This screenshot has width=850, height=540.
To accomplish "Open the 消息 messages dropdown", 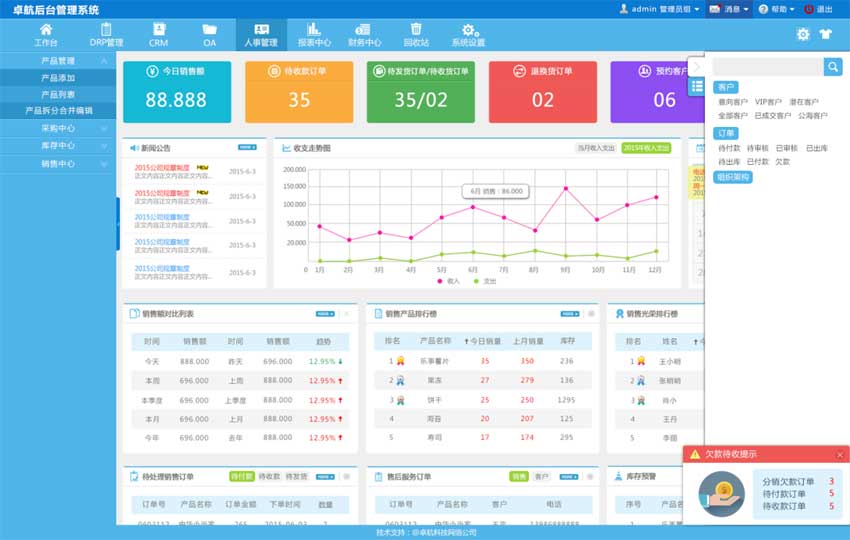I will [x=729, y=9].
